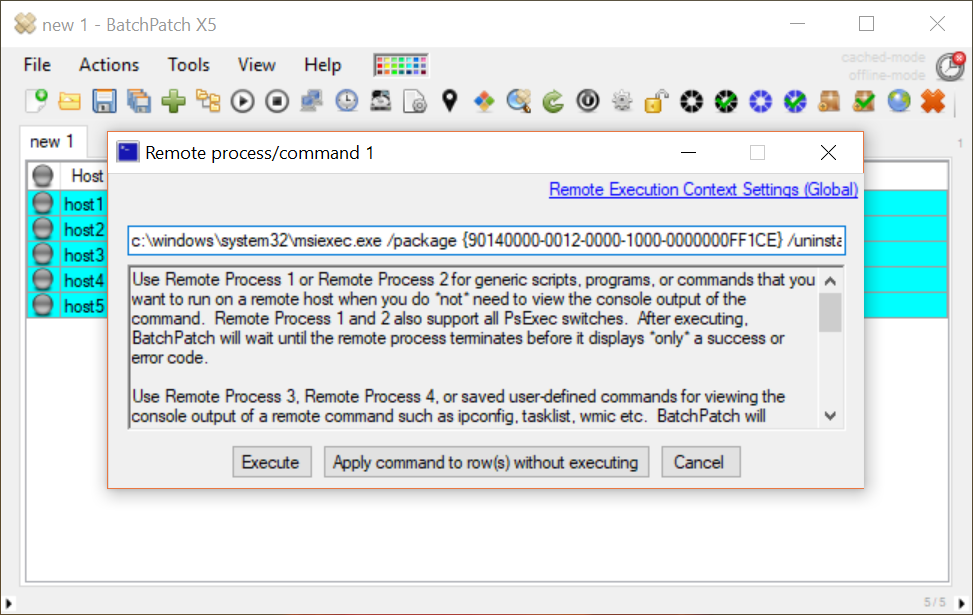Click the gray status circle in header row
This screenshot has width=973, height=615.
coord(43,176)
